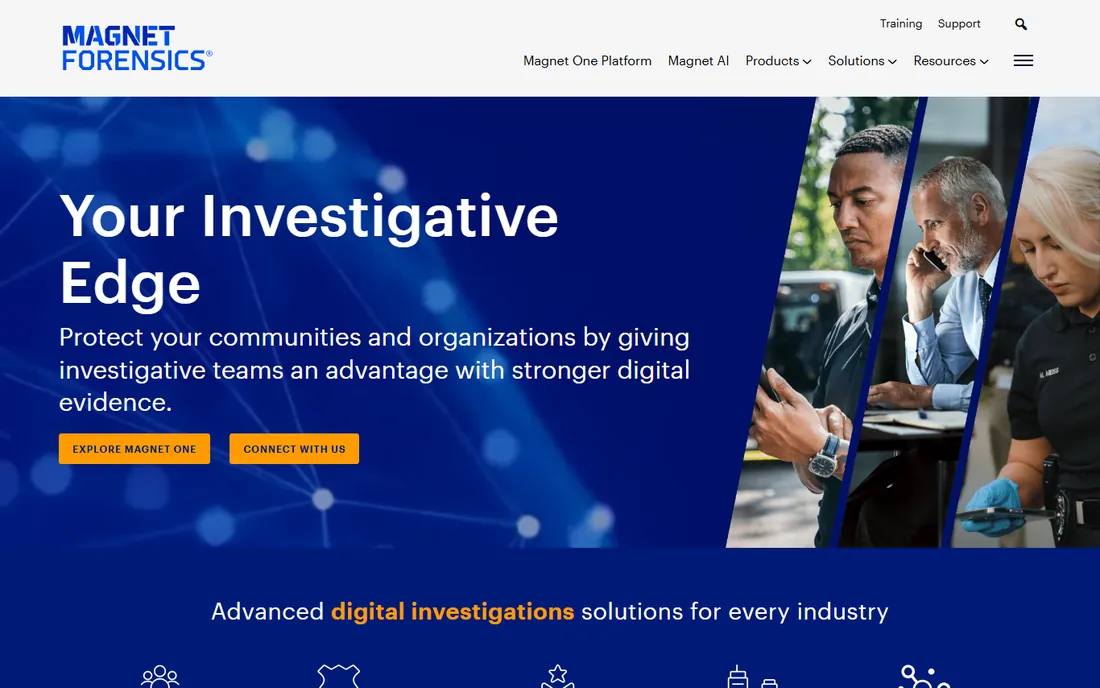This screenshot has width=1100, height=688.
Task: Open Magnet One Platform menu item
Action: point(587,61)
